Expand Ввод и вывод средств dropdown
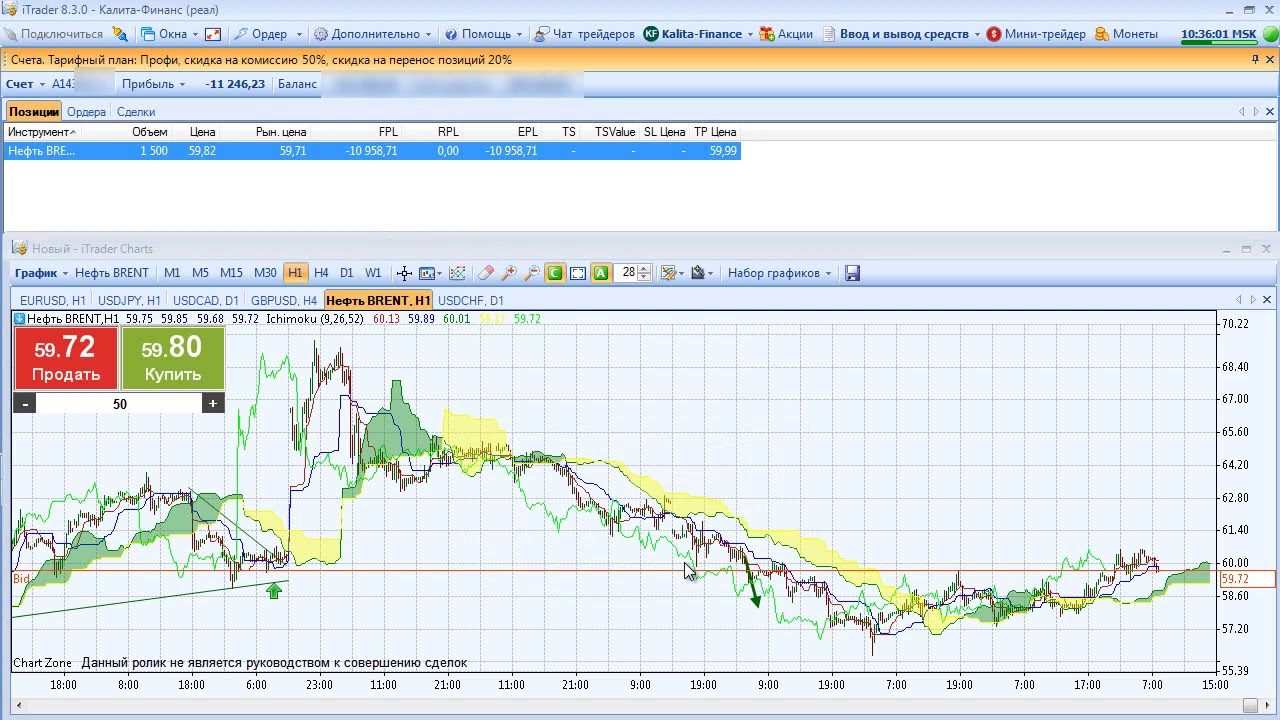This screenshot has width=1280, height=720. coord(902,34)
